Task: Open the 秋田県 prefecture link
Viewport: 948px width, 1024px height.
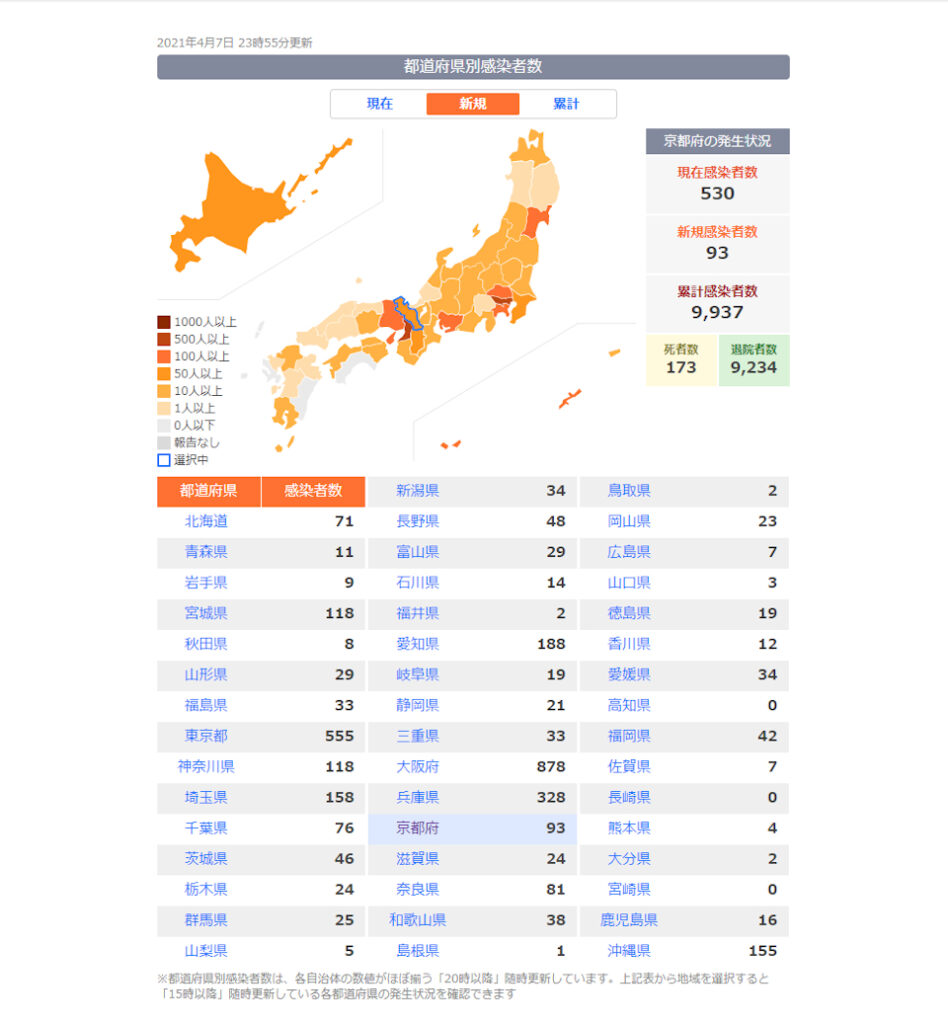Action: (206, 644)
